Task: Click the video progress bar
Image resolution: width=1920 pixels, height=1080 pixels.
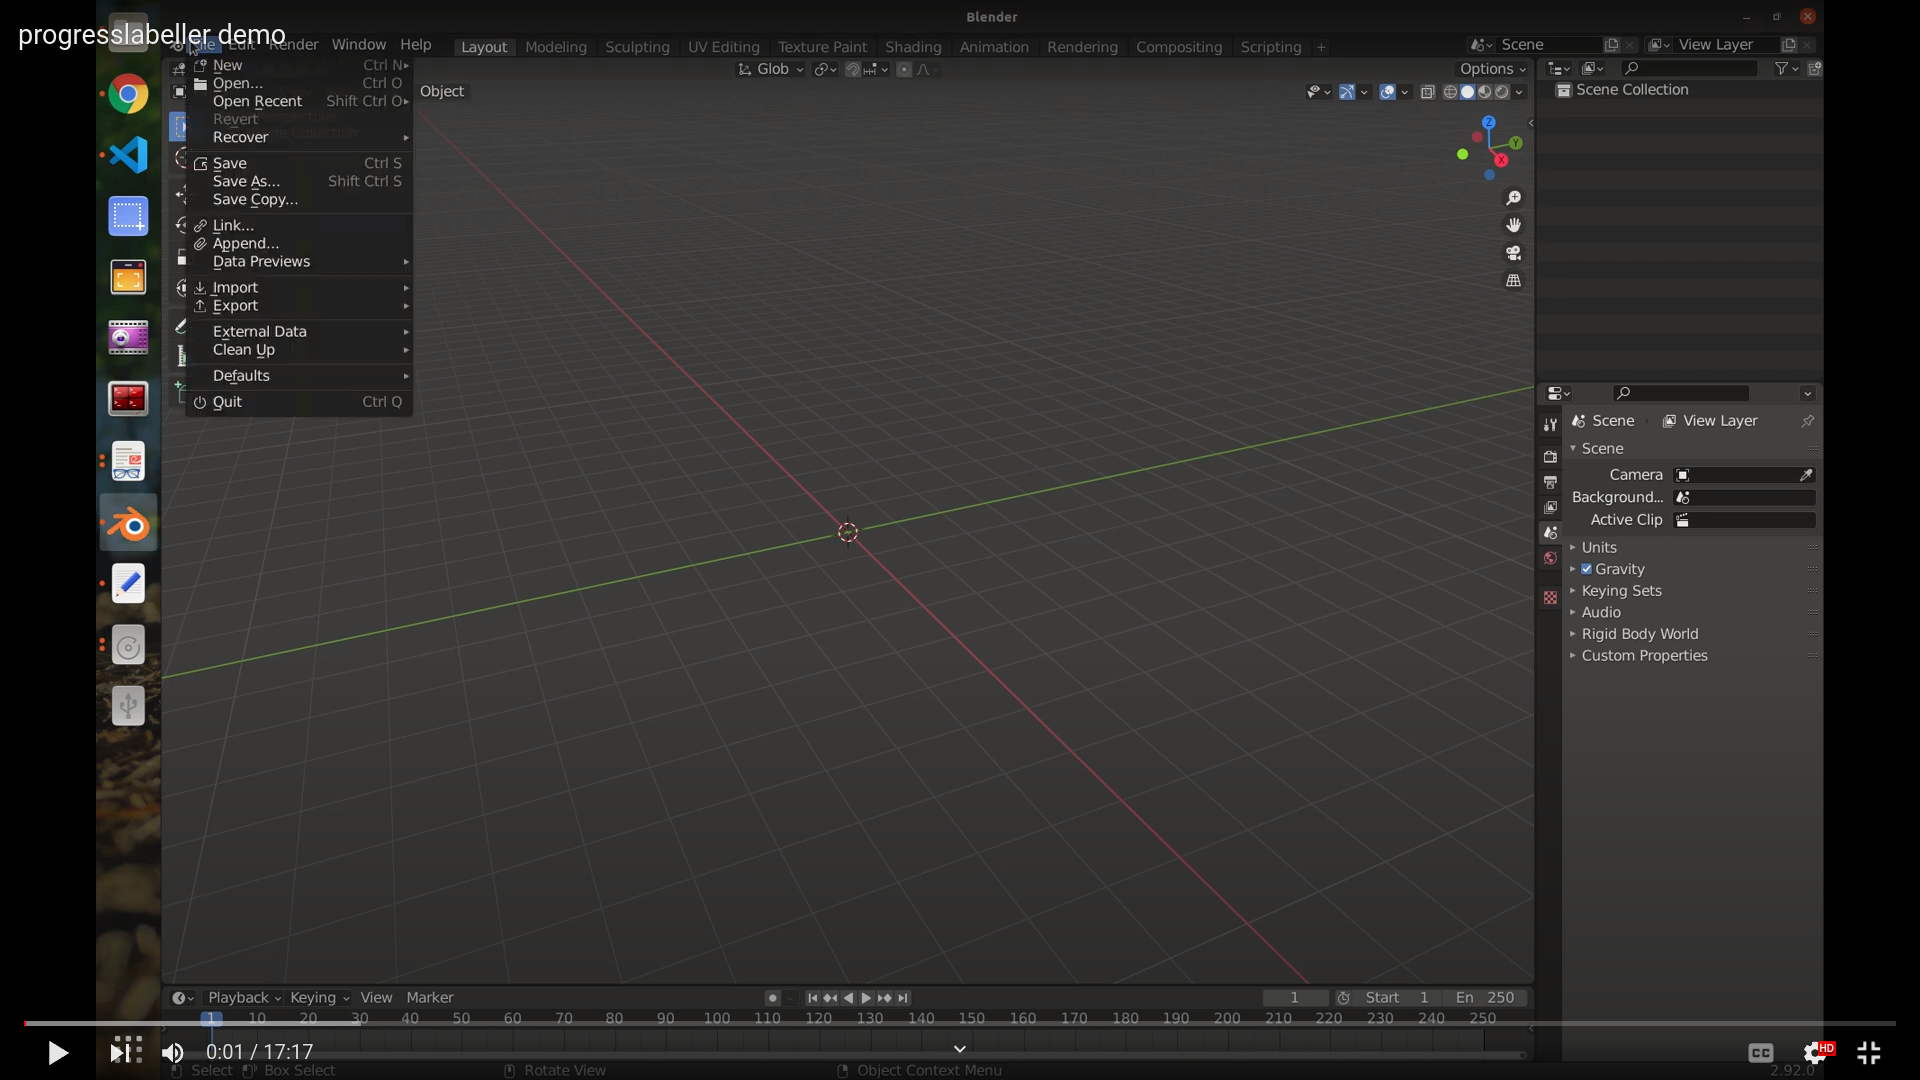Action: tap(960, 1023)
